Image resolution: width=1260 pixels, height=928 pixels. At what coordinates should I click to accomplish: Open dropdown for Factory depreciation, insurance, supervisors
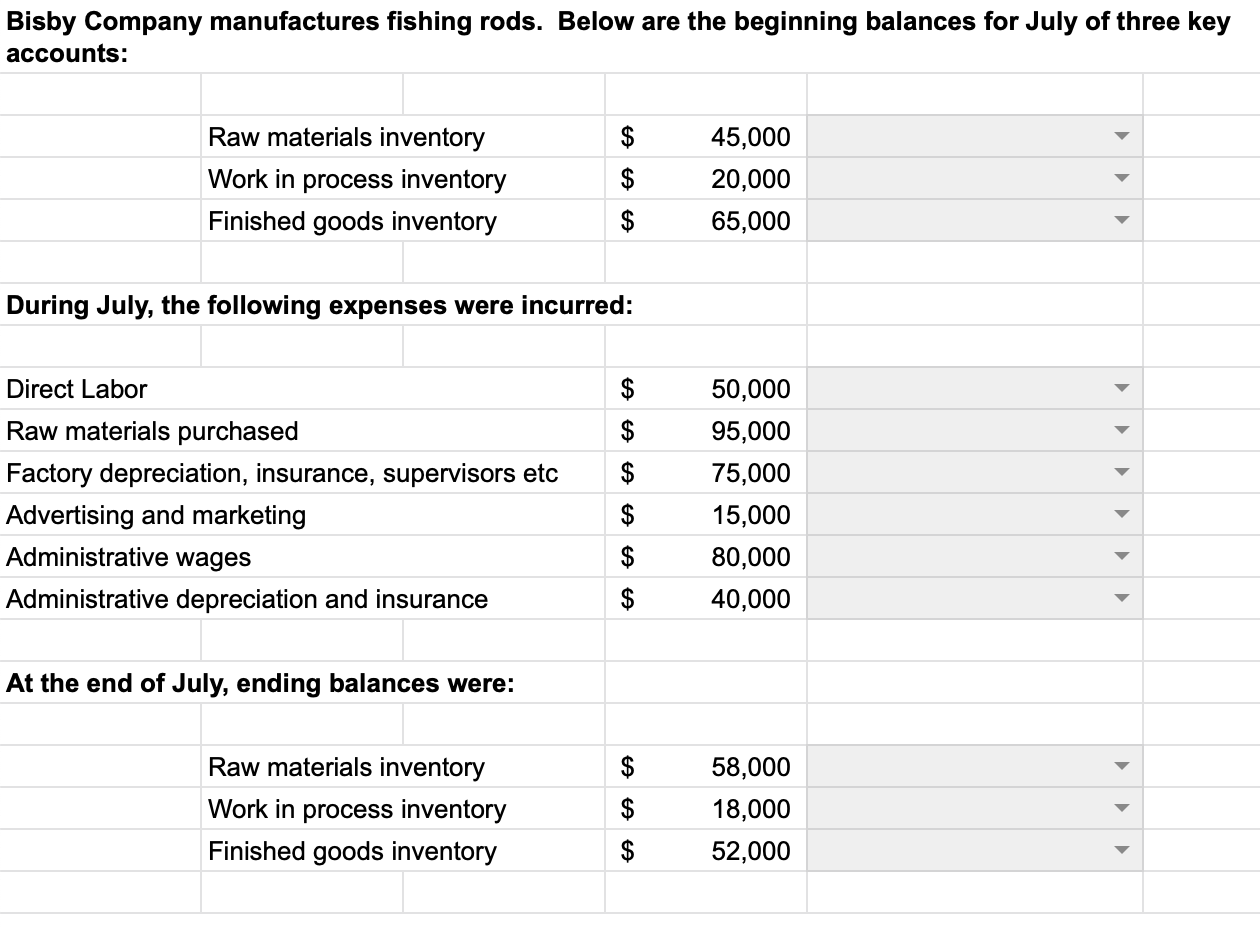click(1122, 473)
